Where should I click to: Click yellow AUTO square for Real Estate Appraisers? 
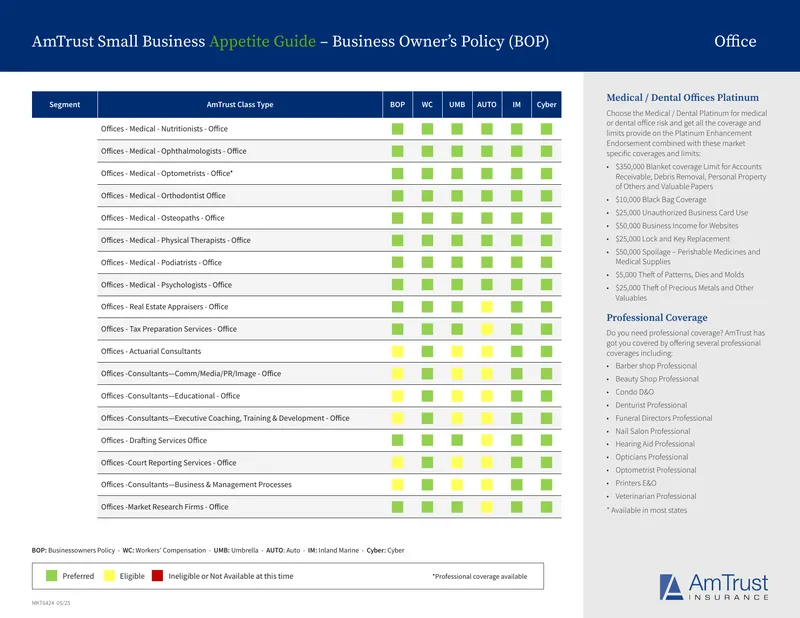pyautogui.click(x=487, y=307)
